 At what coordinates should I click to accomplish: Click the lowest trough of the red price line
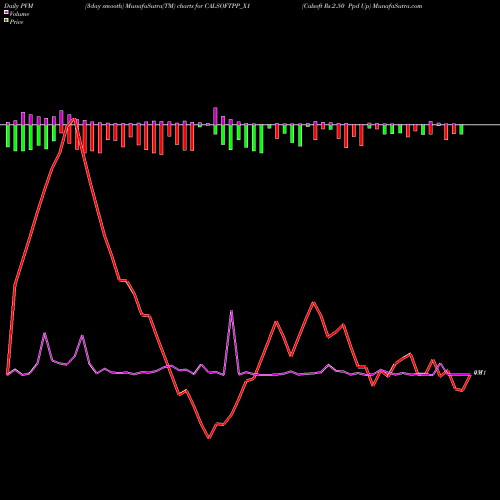(x=209, y=437)
